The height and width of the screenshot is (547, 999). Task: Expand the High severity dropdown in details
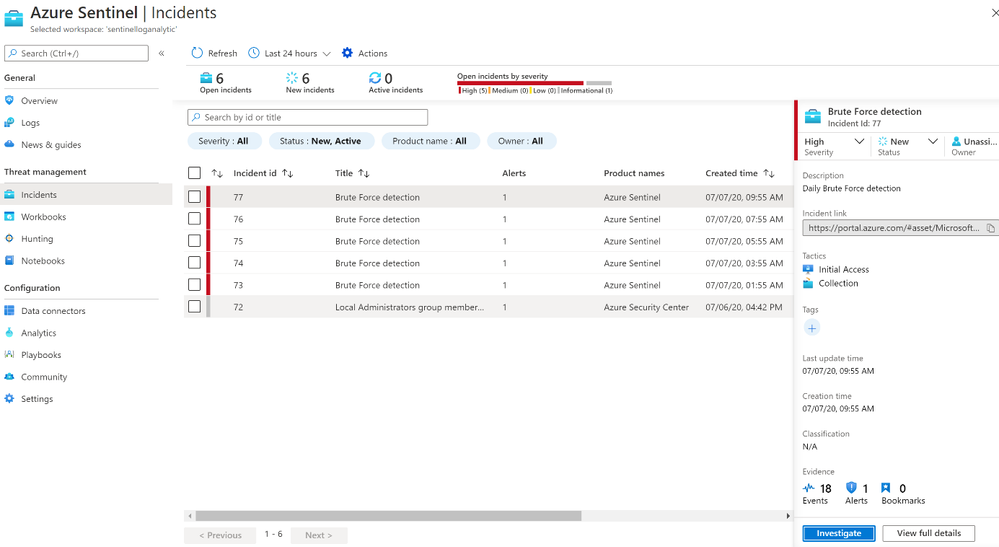[x=859, y=141]
